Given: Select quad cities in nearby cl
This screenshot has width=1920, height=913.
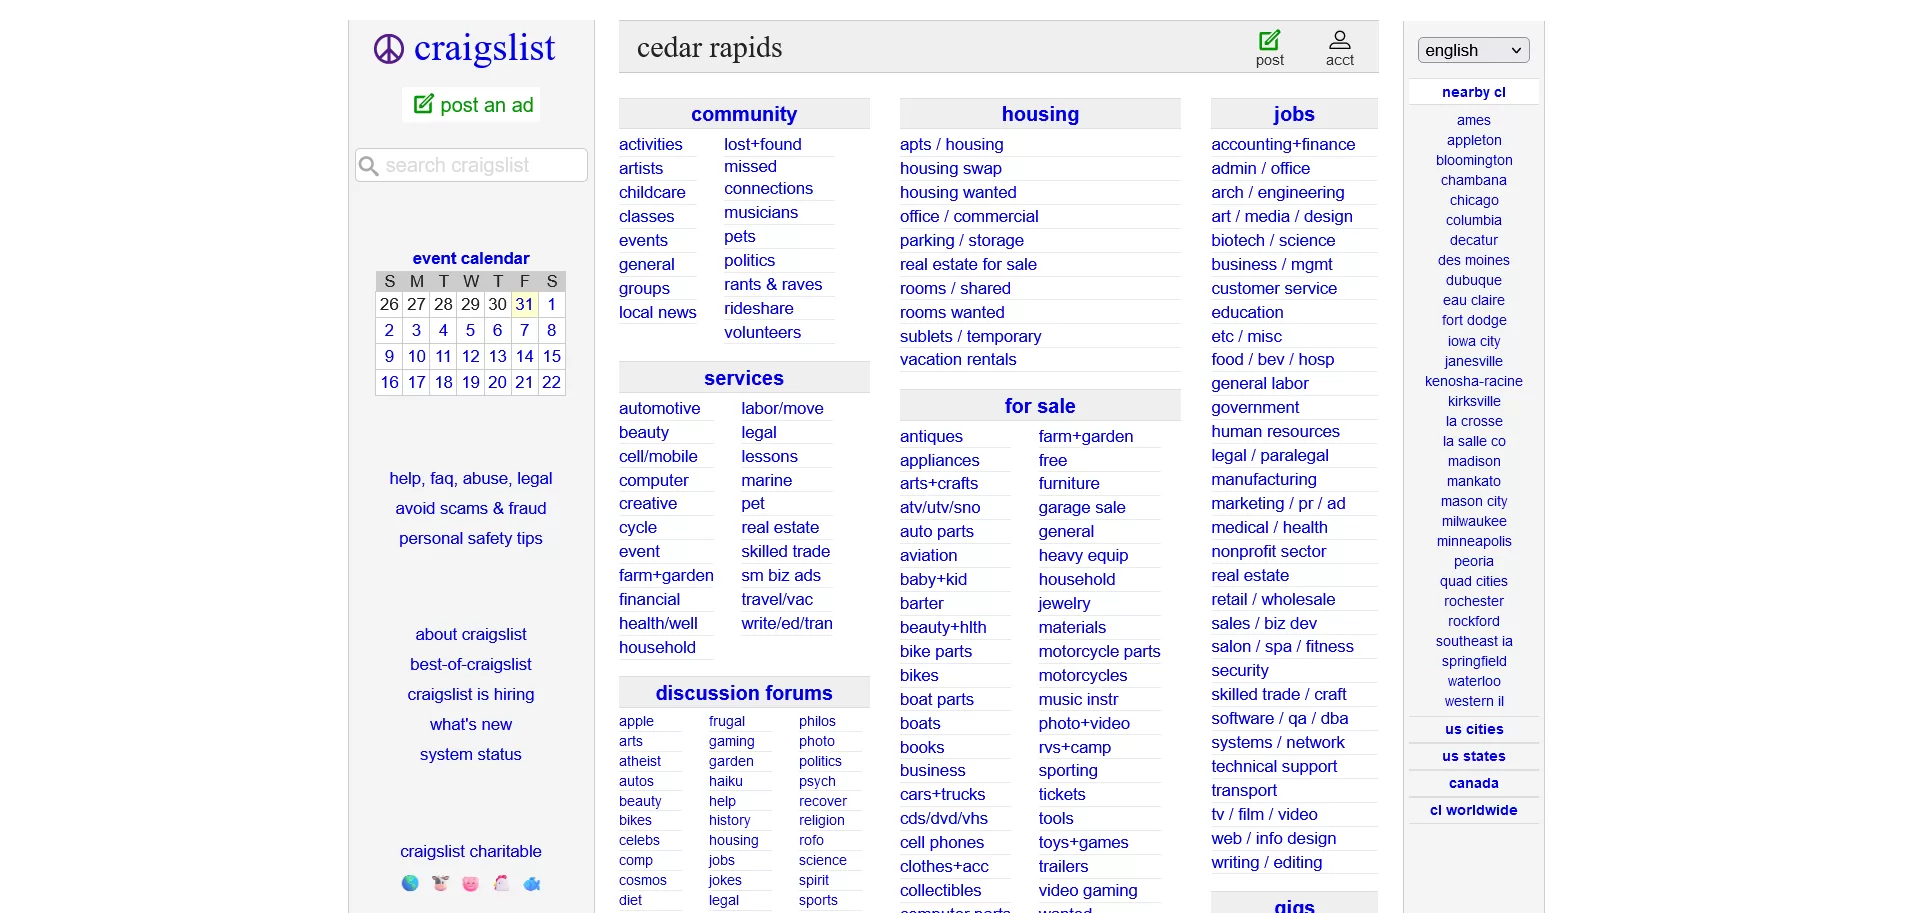Looking at the screenshot, I should pos(1474,581).
